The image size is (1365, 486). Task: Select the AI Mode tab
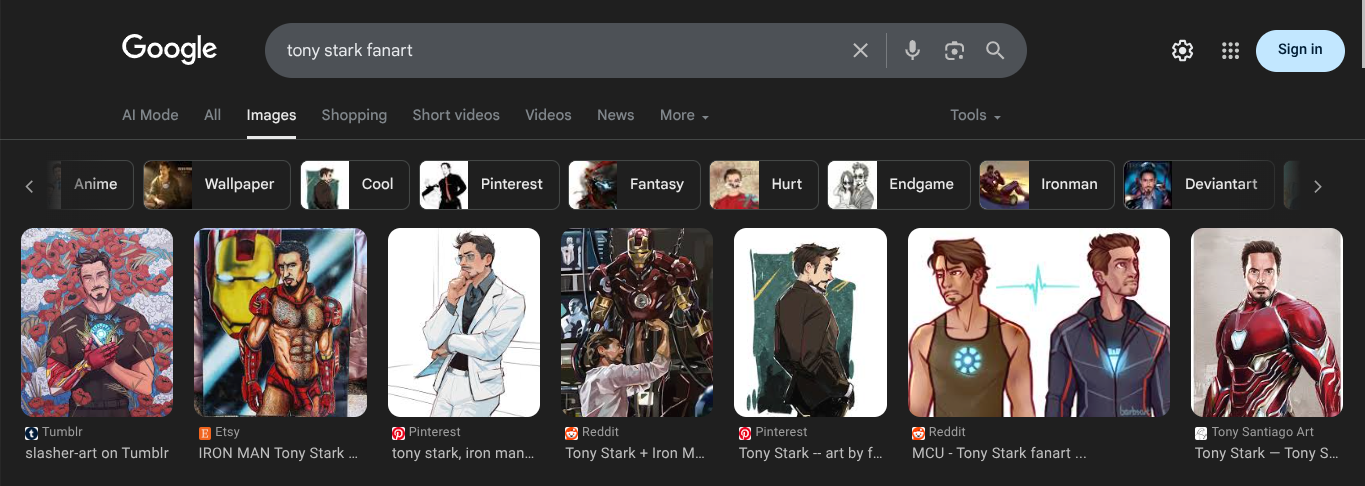150,115
